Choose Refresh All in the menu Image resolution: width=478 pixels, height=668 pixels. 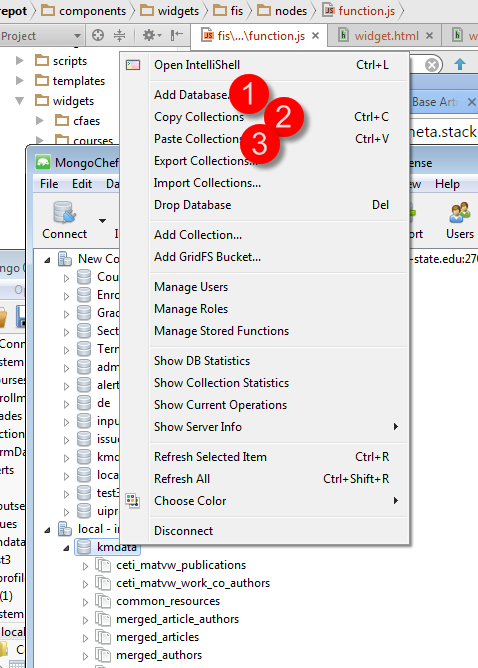(182, 479)
